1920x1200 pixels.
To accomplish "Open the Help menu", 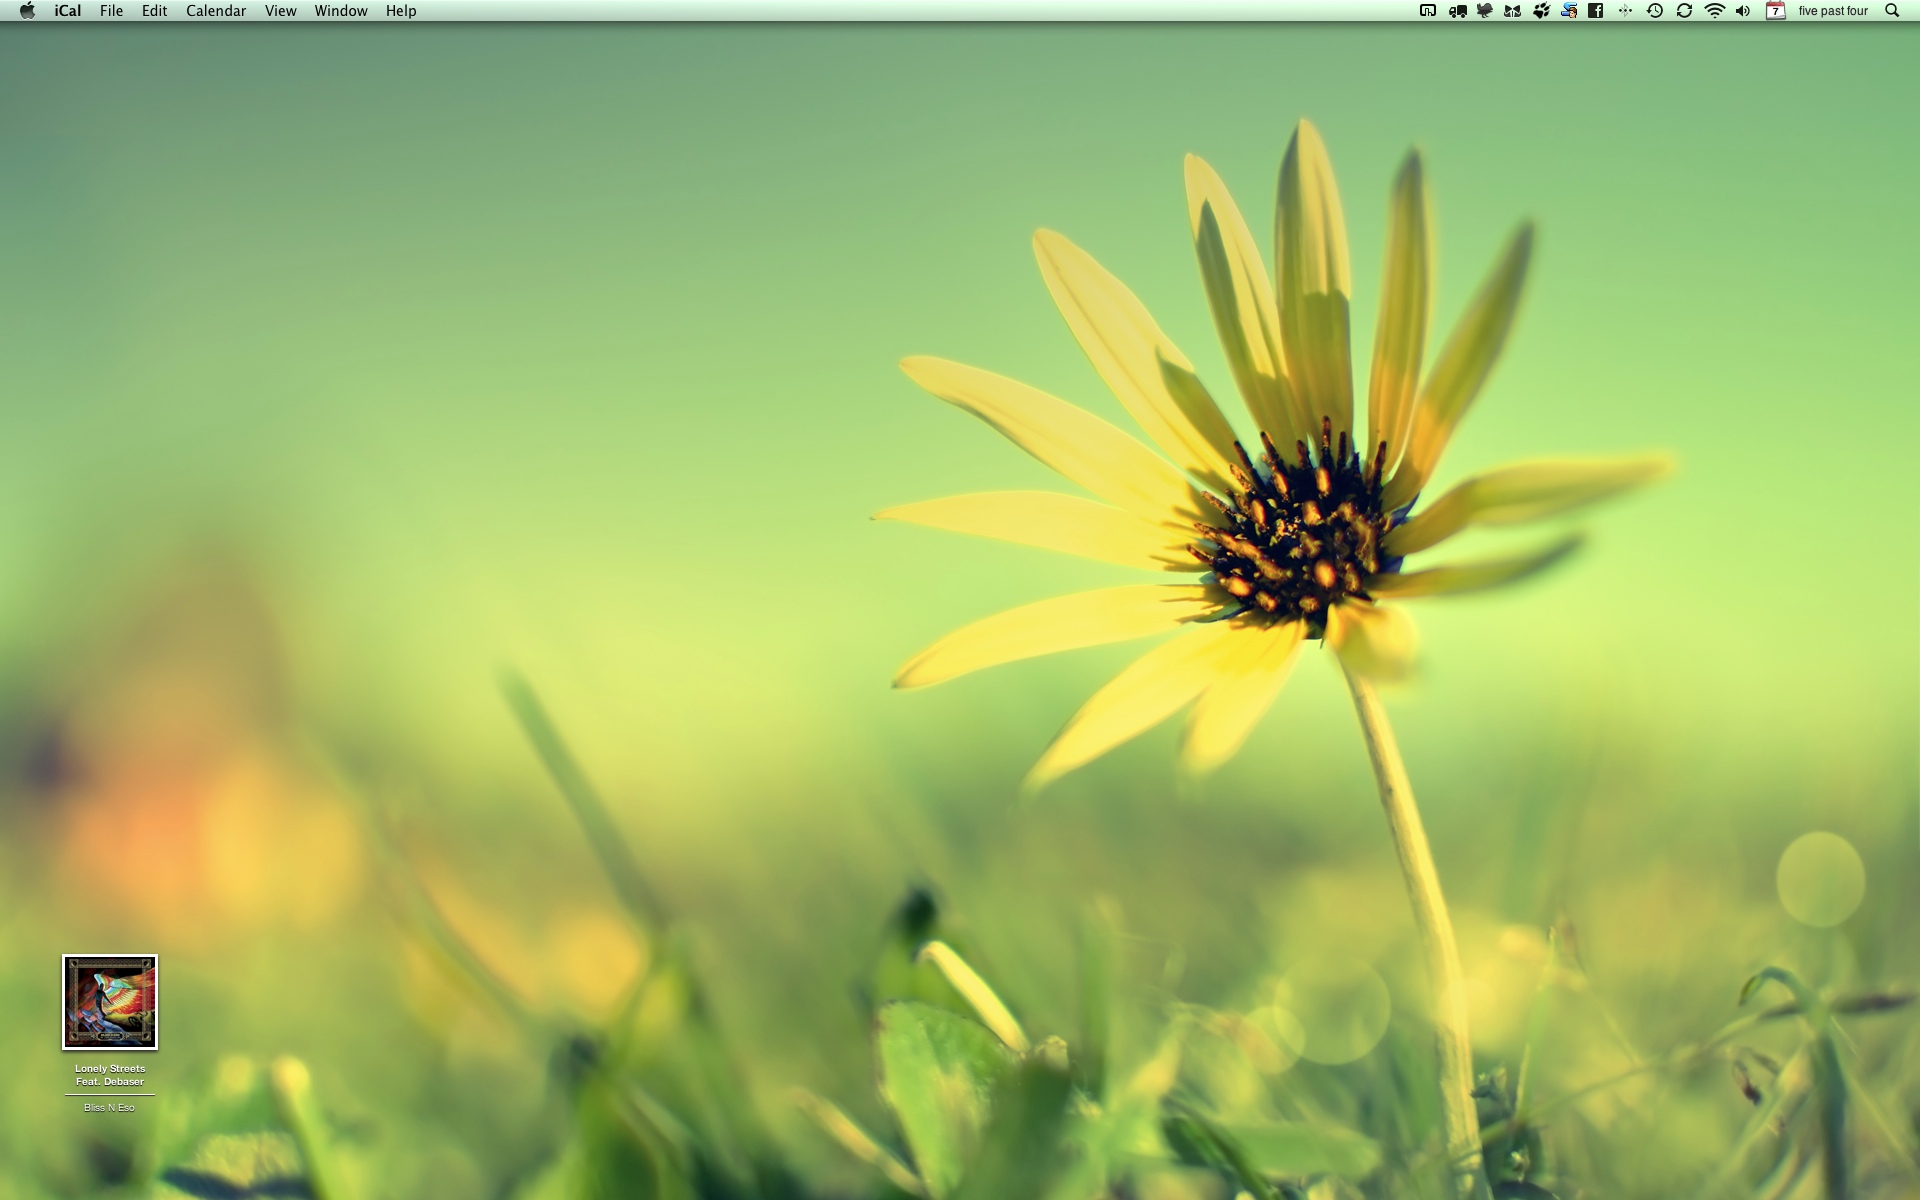I will pyautogui.click(x=401, y=11).
